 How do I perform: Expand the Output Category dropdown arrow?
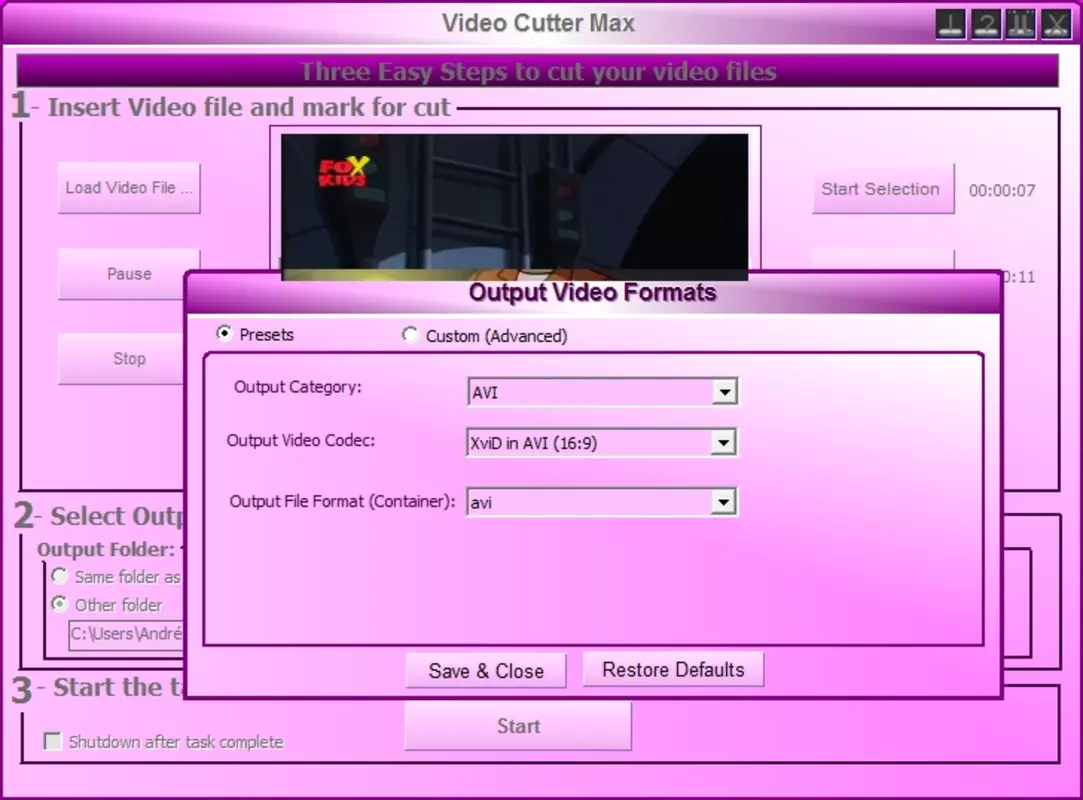724,392
